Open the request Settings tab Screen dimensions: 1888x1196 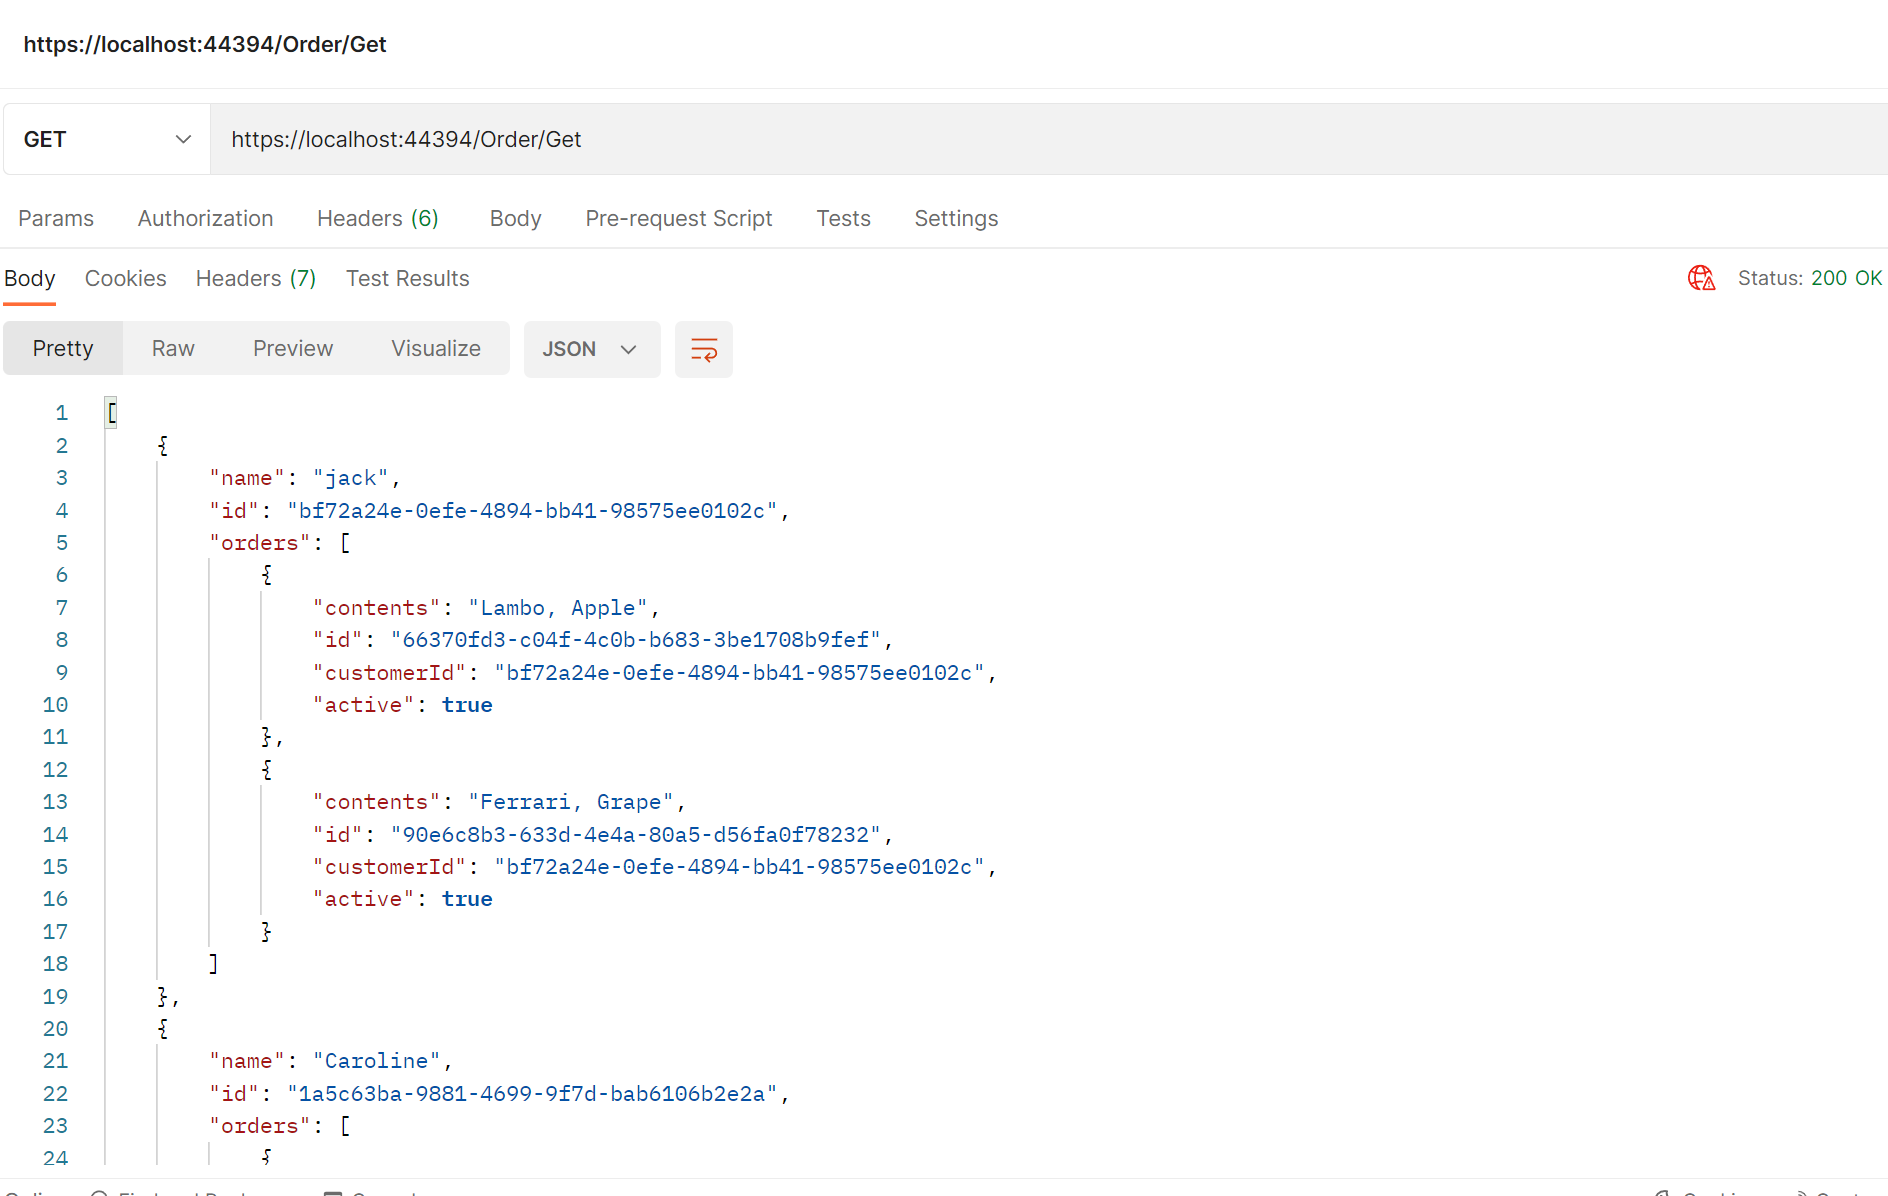[x=956, y=218]
